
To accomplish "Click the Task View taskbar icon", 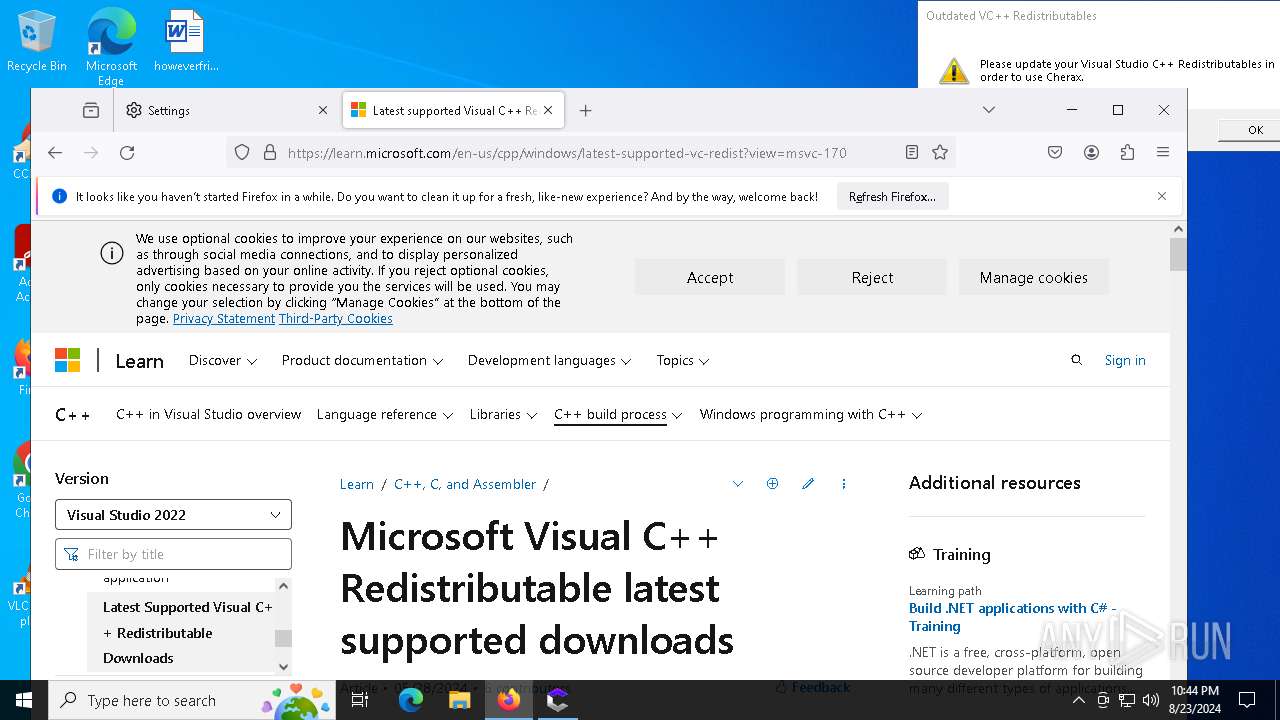I will [x=360, y=700].
